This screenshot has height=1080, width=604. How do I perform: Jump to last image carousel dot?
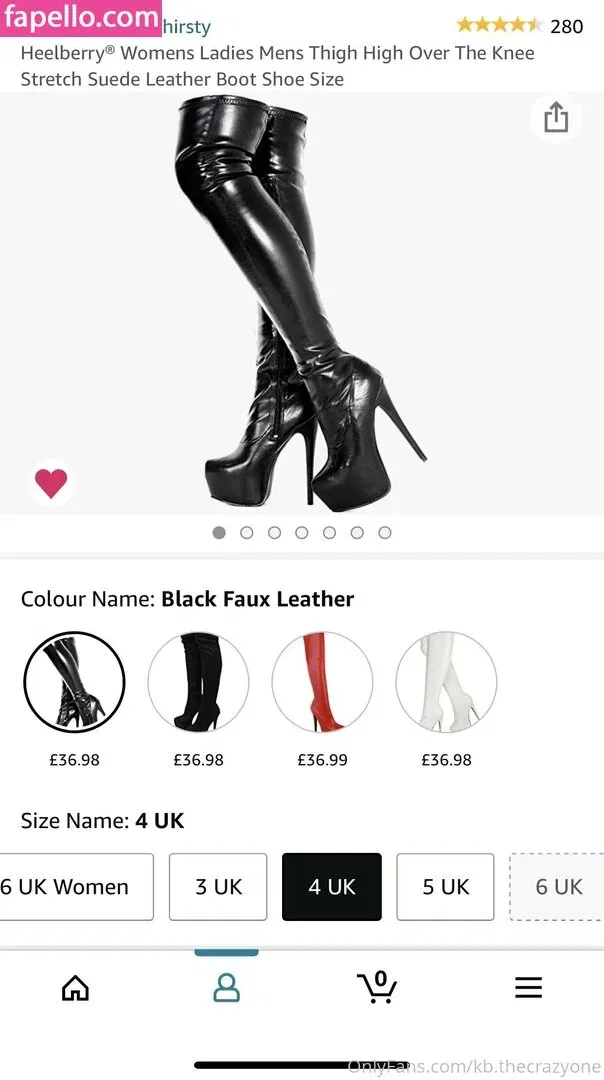tap(385, 532)
